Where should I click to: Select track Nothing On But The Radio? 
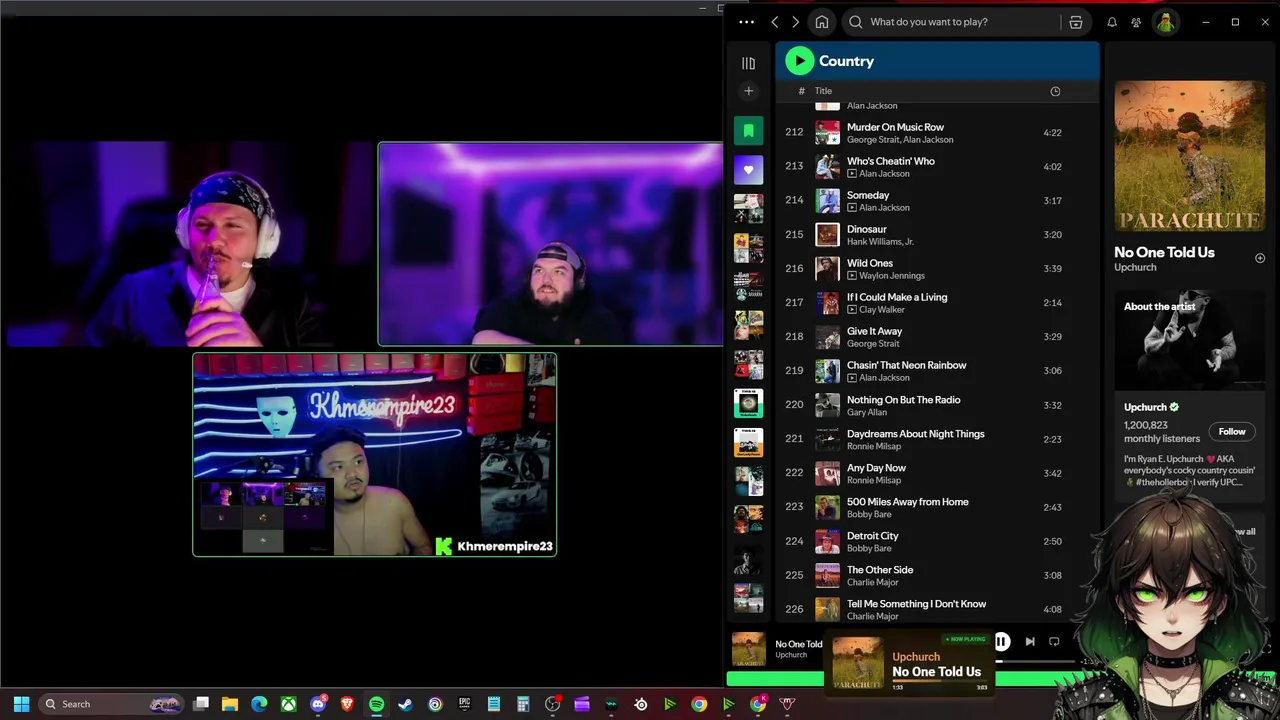[937, 404]
